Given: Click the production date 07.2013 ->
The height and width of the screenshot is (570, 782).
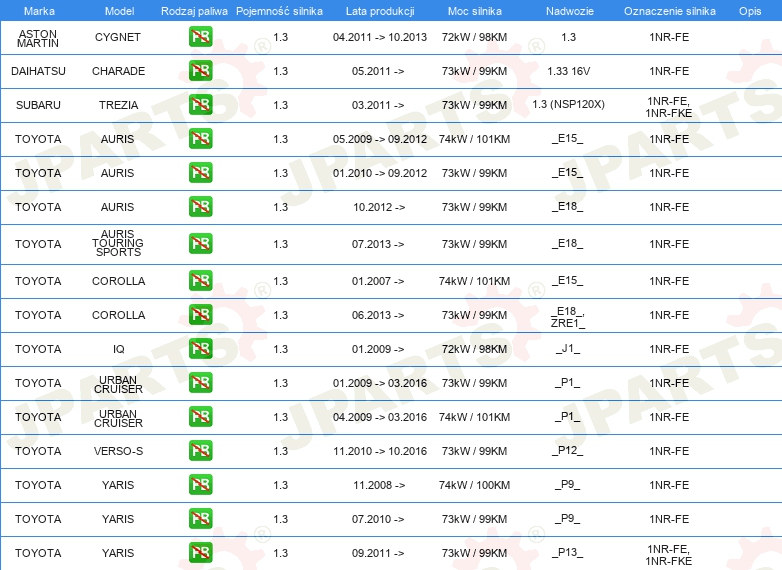Looking at the screenshot, I should 378,244.
